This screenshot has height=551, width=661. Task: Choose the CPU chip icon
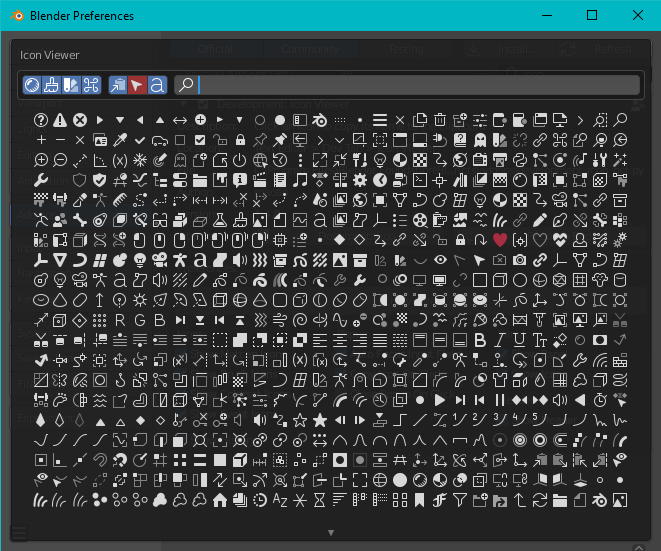[x=279, y=240]
